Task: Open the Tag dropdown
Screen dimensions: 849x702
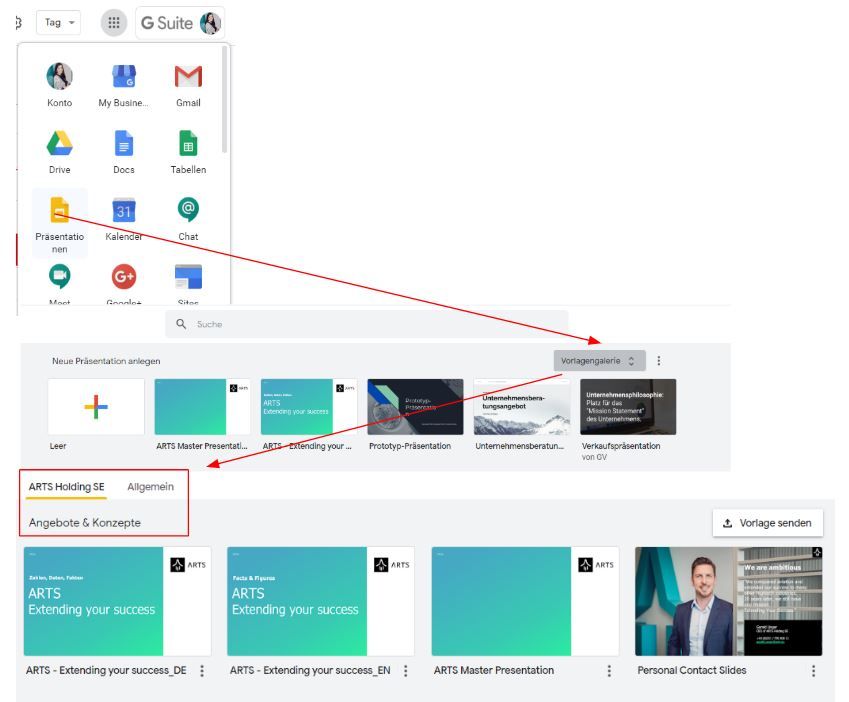Action: point(58,23)
